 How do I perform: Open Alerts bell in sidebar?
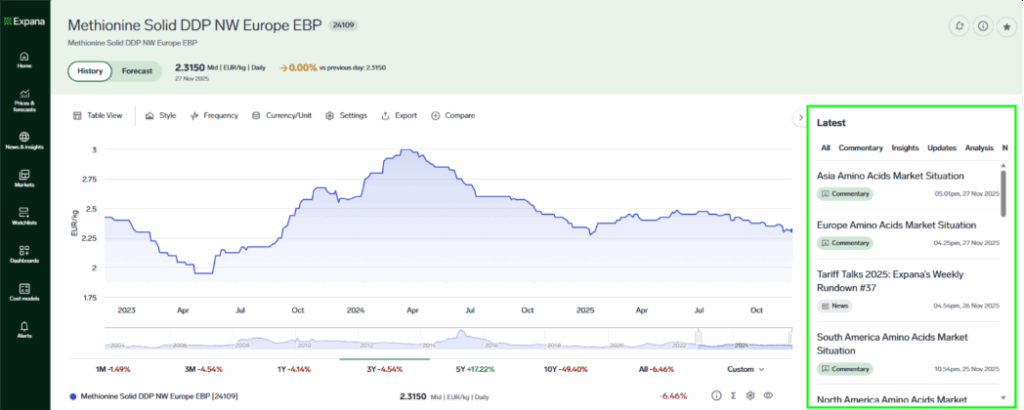[x=24, y=329]
